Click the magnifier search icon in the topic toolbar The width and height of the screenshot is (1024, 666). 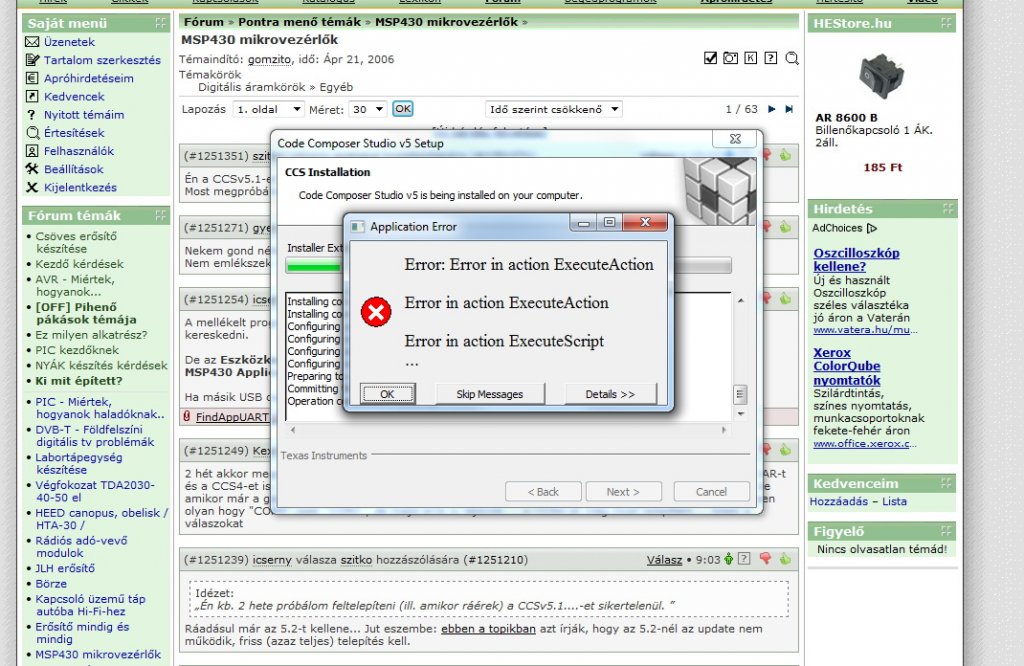point(792,58)
